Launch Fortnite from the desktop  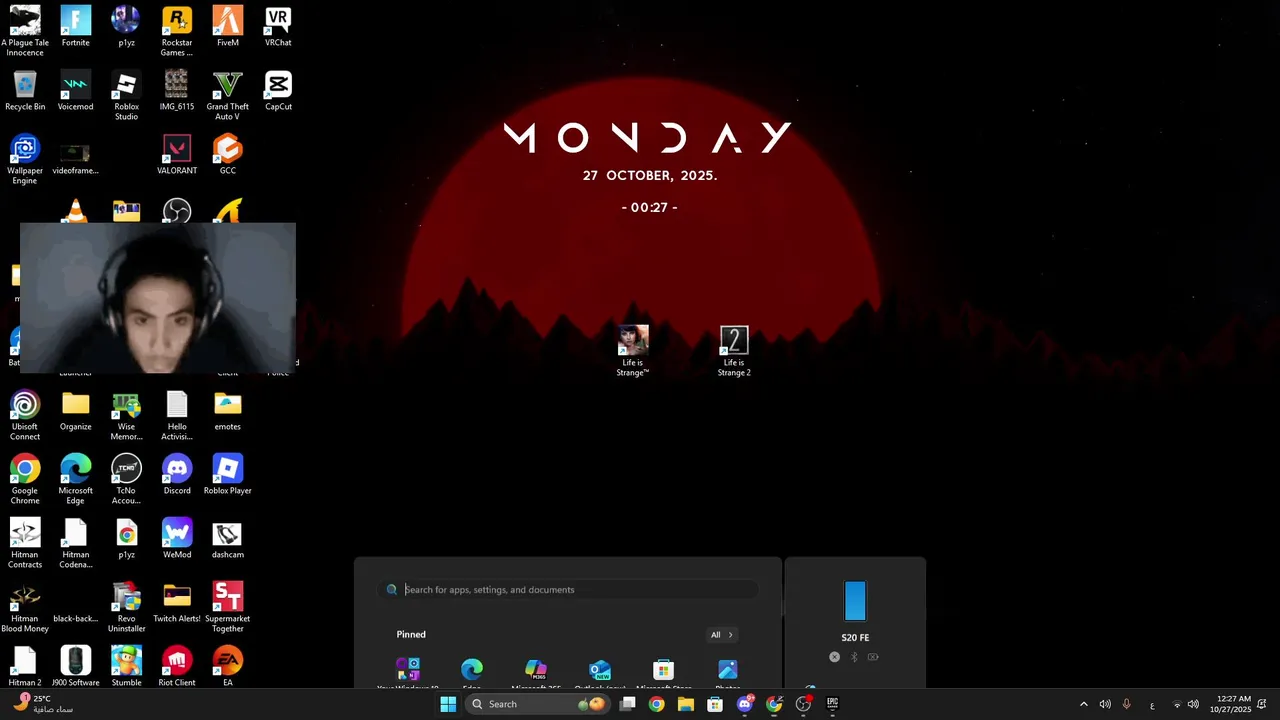[76, 27]
